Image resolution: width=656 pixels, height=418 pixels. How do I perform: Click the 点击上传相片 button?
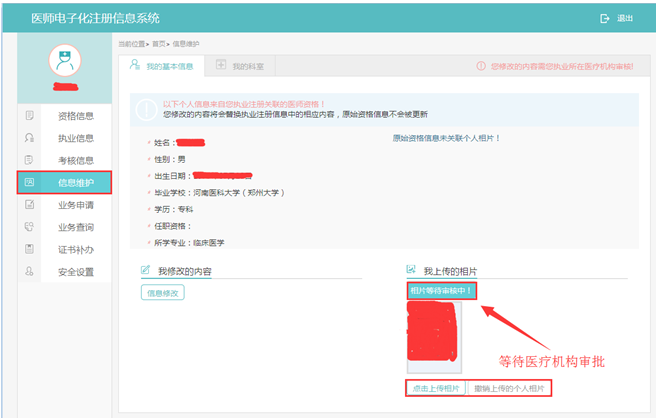pyautogui.click(x=435, y=388)
